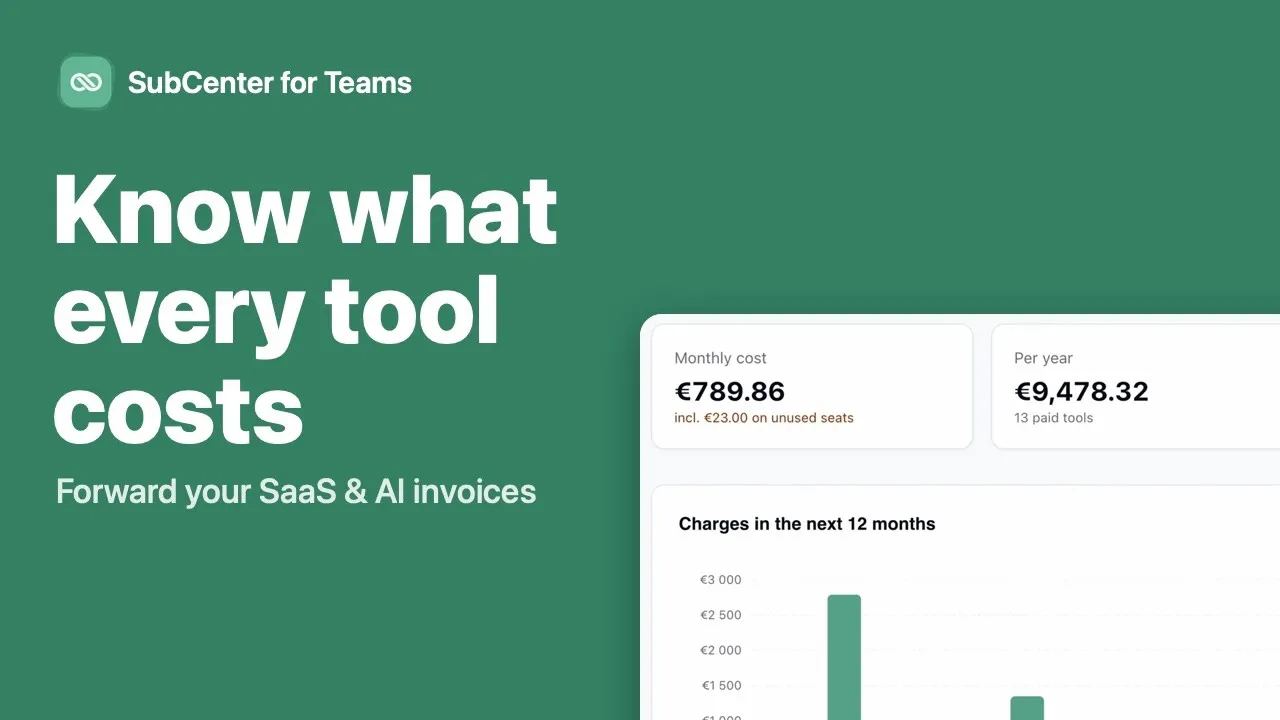This screenshot has height=720, width=1280.
Task: Click the Per year label text
Action: (1043, 358)
